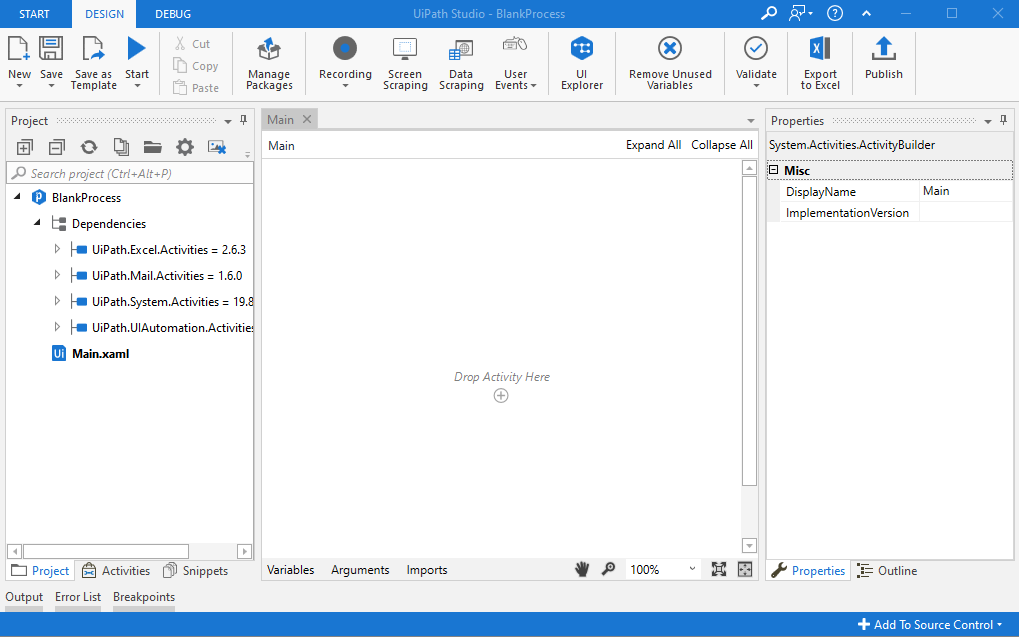Expand UiPath.System.Activities dependency
The height and width of the screenshot is (637, 1019).
click(x=57, y=301)
